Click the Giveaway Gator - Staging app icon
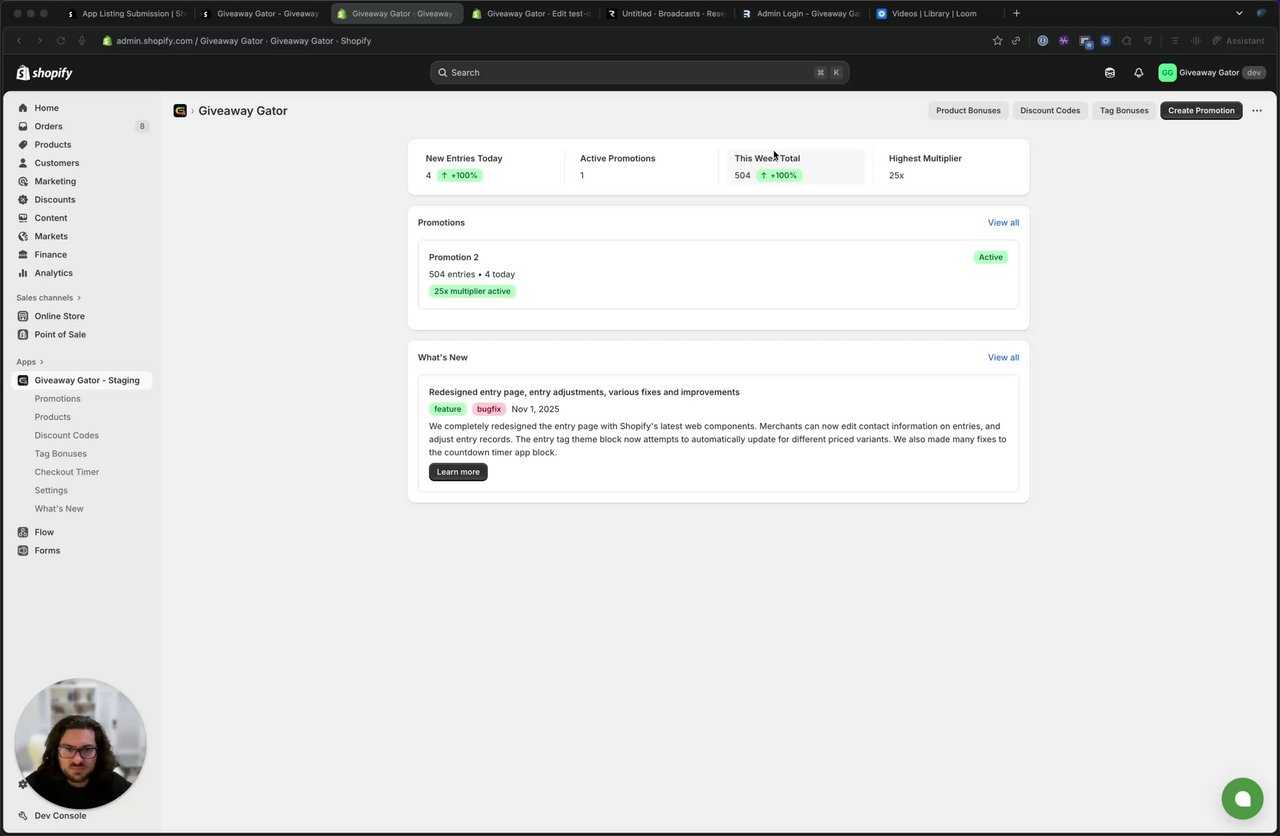Screen dimensions: 1280x836 (23, 380)
